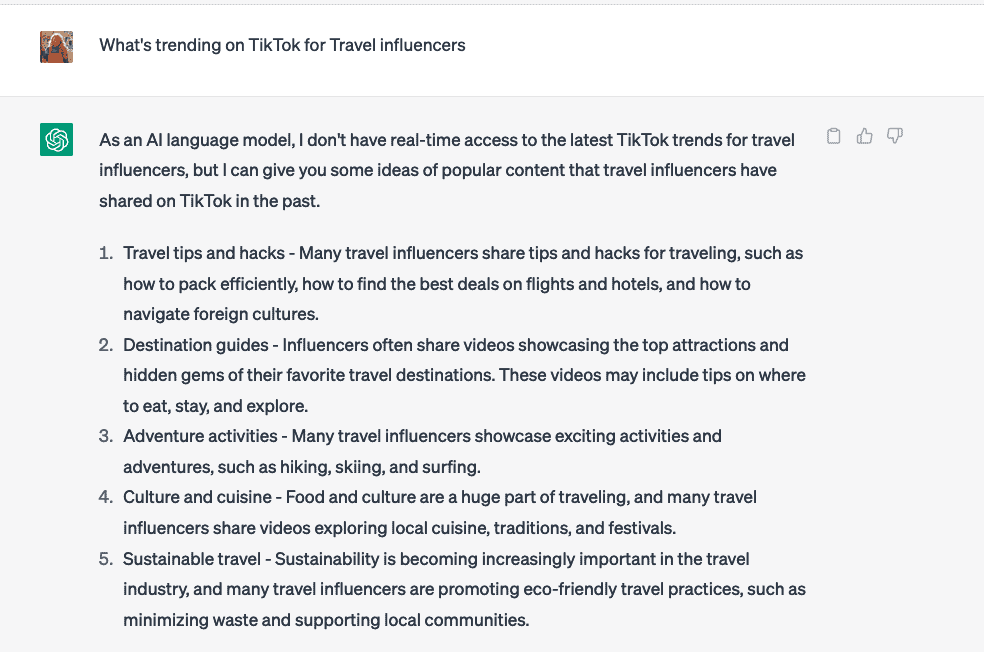Click list number 3 marker
The height and width of the screenshot is (652, 984).
(x=106, y=436)
